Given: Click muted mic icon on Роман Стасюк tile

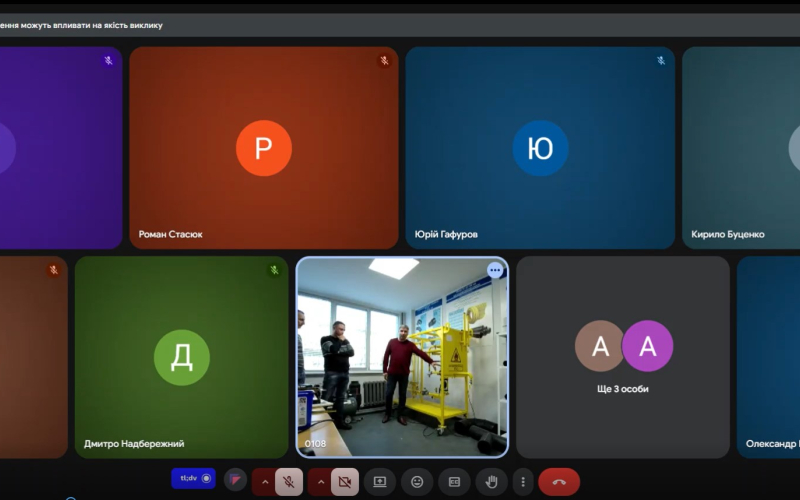Looking at the screenshot, I should click(x=384, y=61).
